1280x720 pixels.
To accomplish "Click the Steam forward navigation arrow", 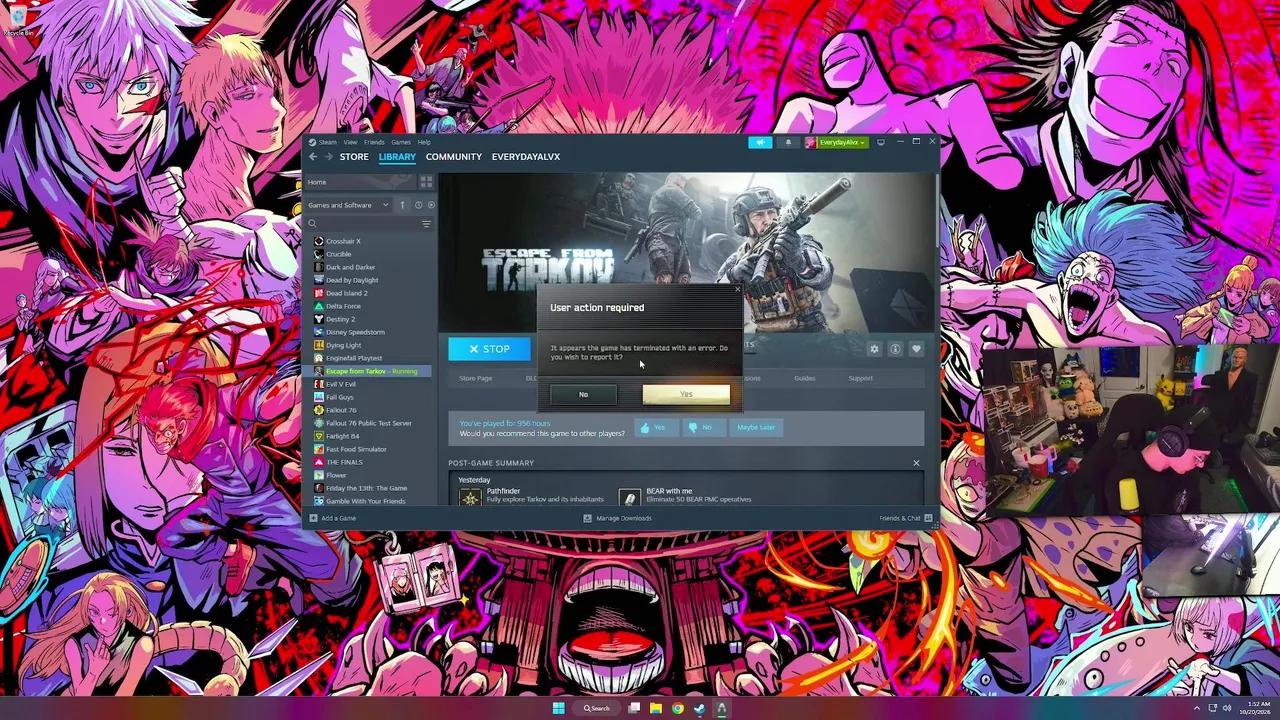I will tap(328, 157).
